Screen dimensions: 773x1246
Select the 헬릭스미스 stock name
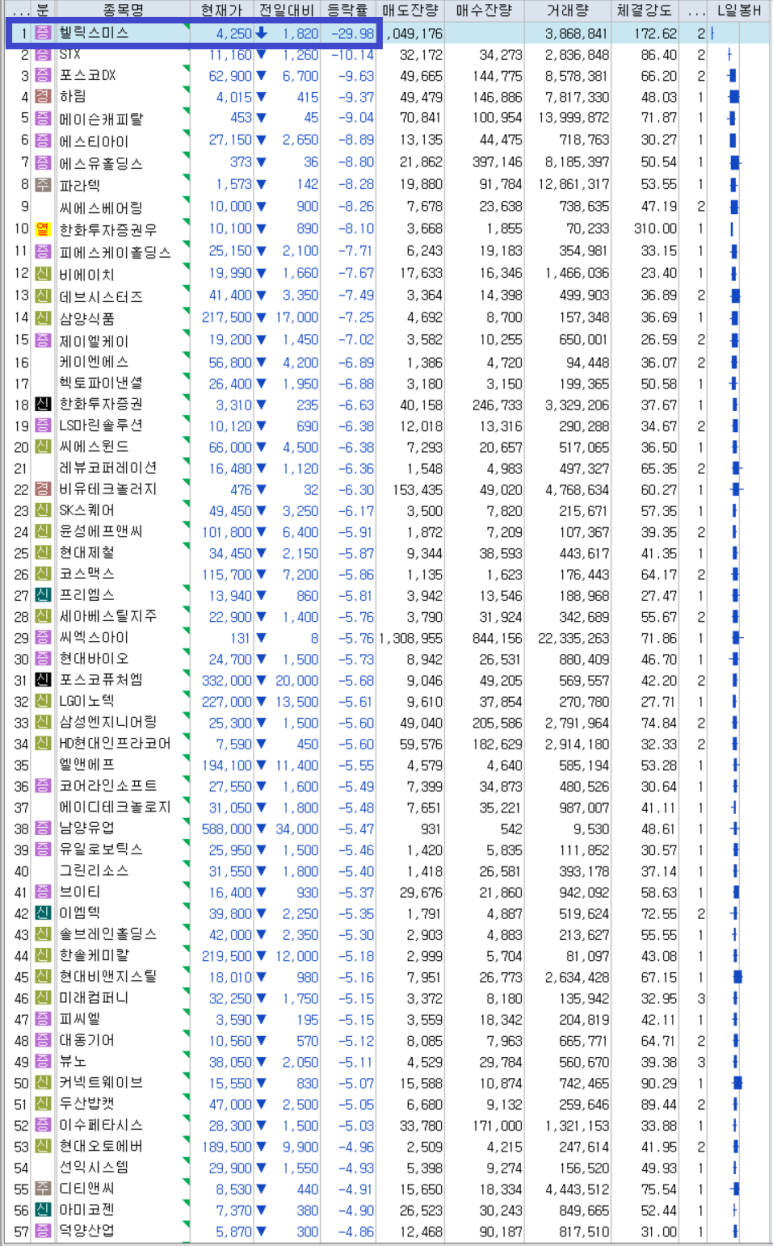coord(93,32)
